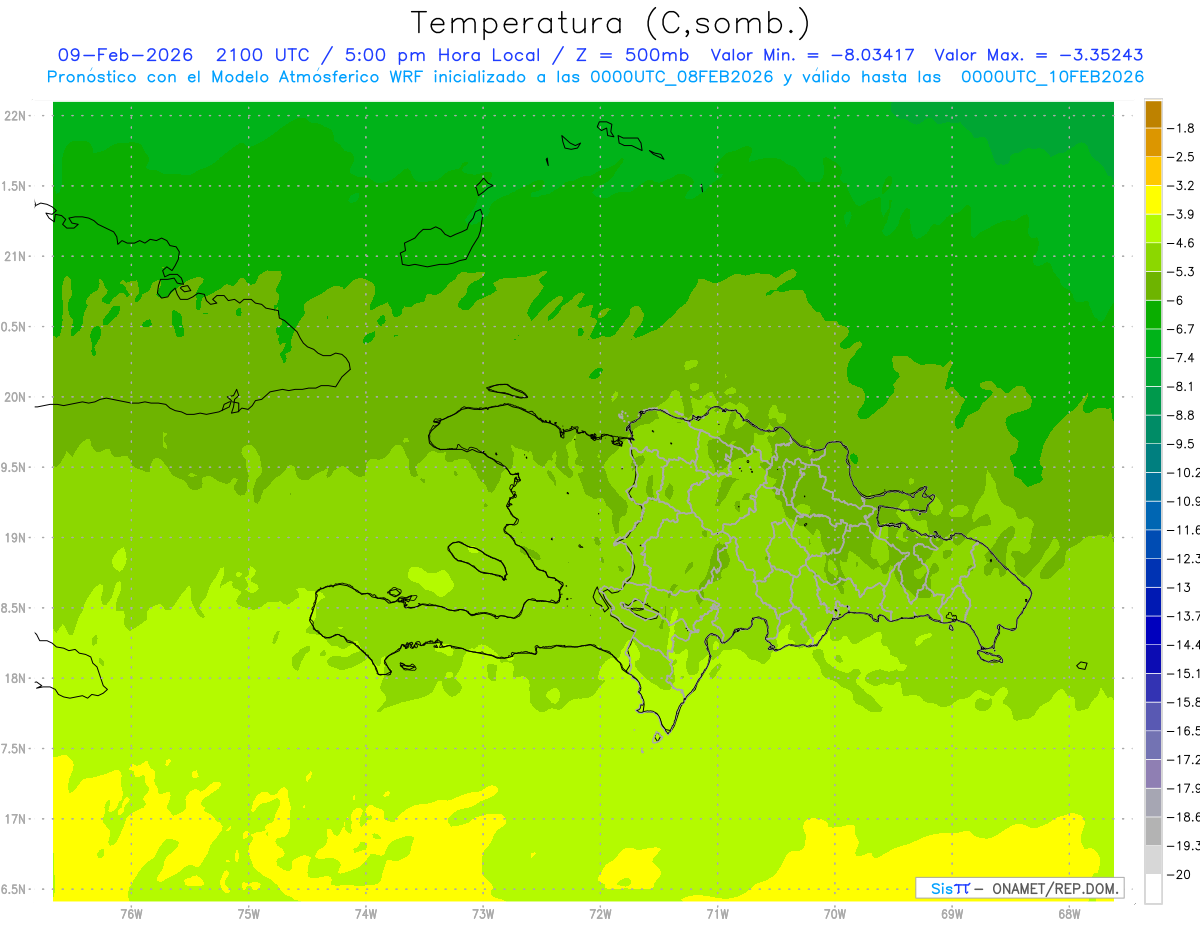The width and height of the screenshot is (1200, 927).
Task: Click the '-6' colorbar label
Action: point(1176,300)
